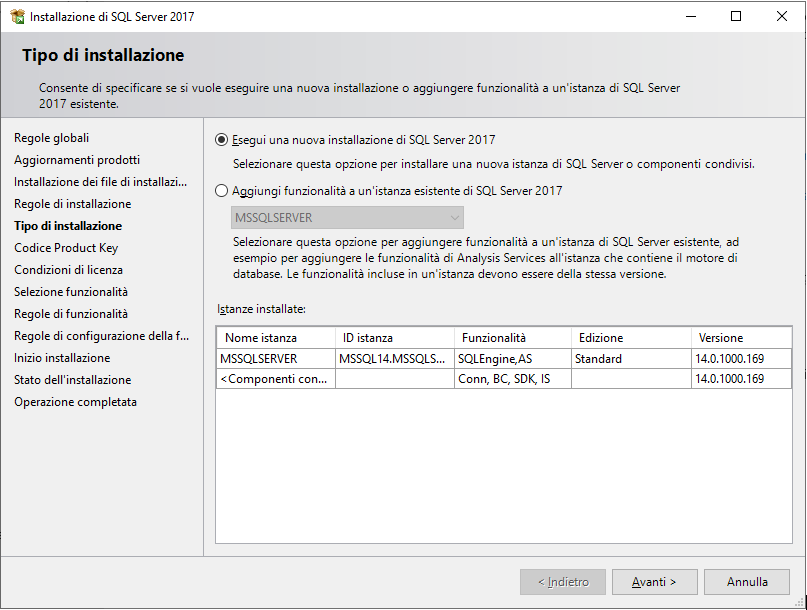Click the 'Istanze installate:' label
The image size is (807, 610).
(x=261, y=309)
